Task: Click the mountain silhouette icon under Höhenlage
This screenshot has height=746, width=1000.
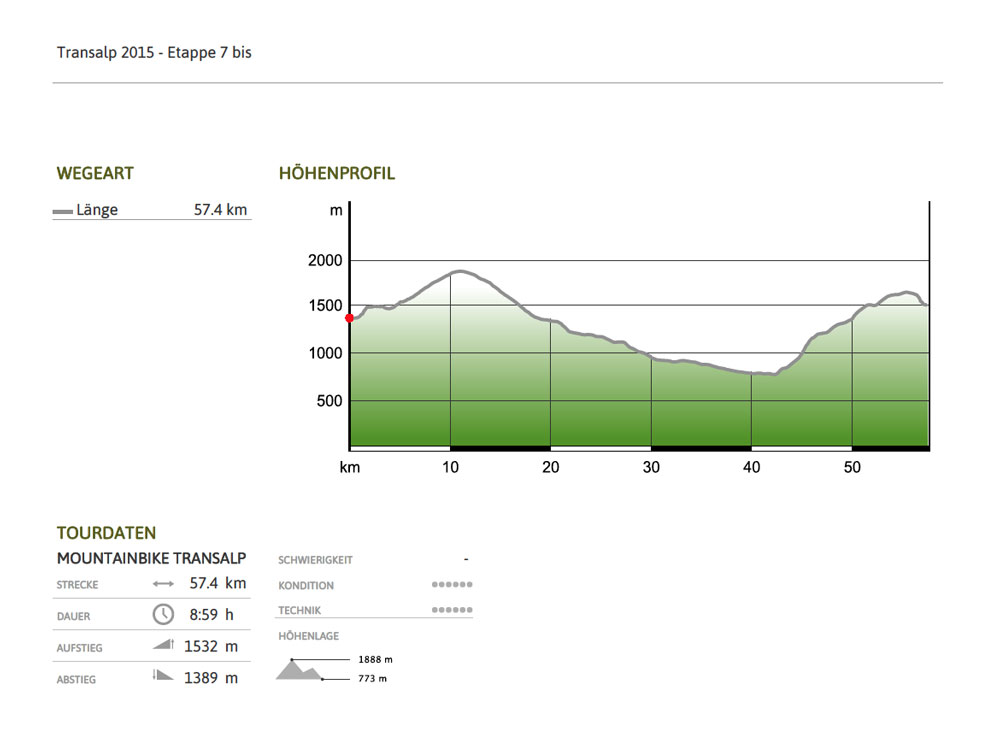Action: pyautogui.click(x=298, y=670)
